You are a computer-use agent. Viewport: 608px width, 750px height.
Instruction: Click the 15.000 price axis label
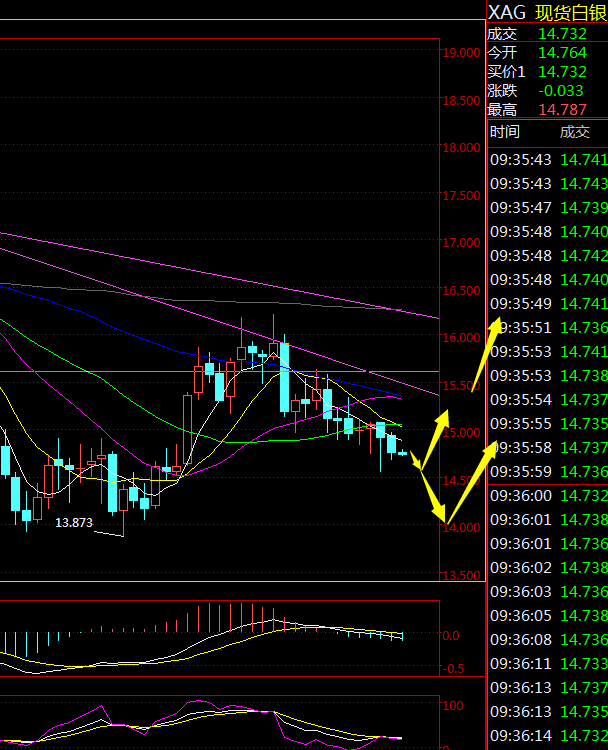tap(461, 433)
